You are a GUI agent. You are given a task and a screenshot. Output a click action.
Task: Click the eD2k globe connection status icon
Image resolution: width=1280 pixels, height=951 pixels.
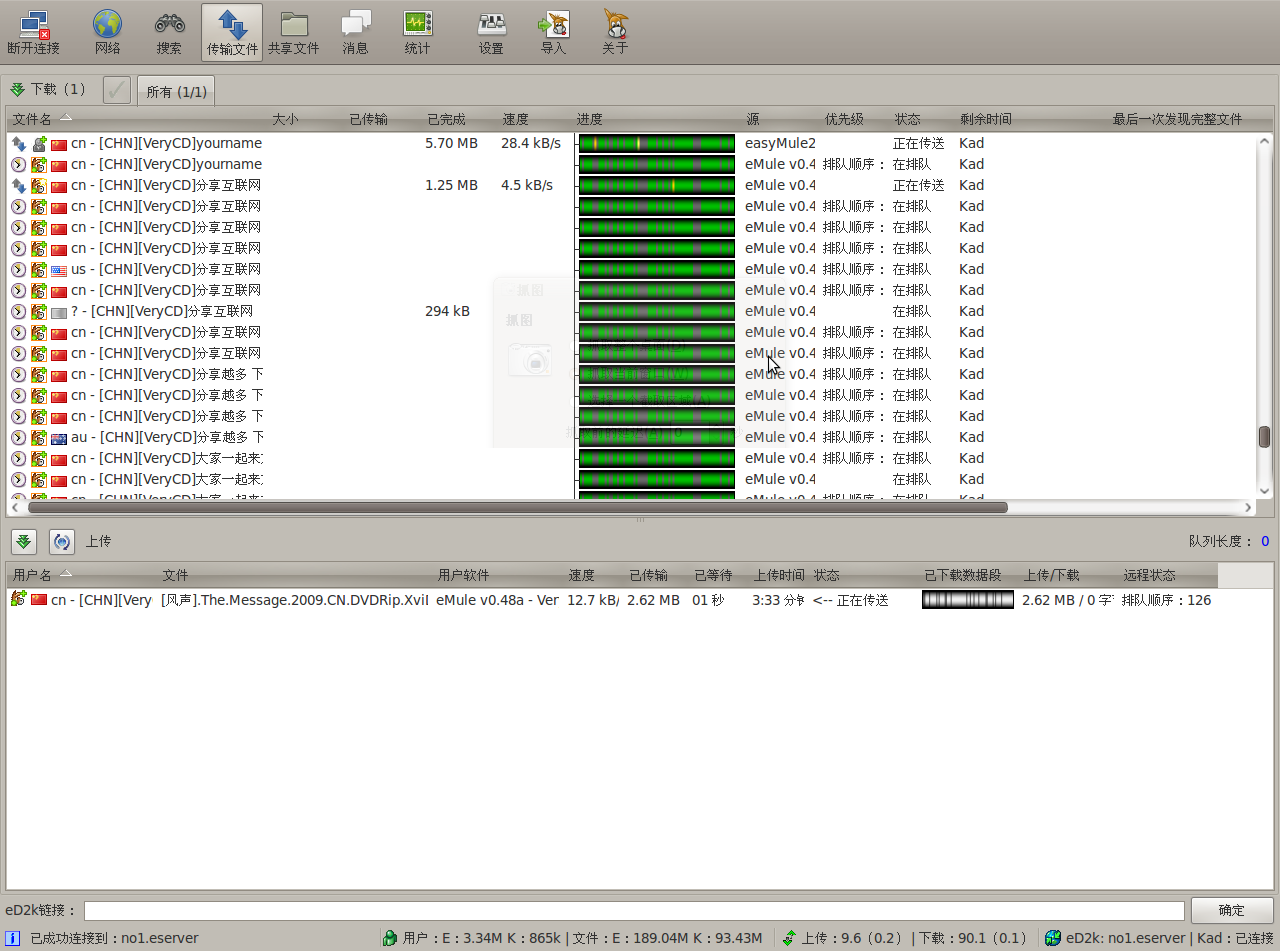tap(1052, 938)
